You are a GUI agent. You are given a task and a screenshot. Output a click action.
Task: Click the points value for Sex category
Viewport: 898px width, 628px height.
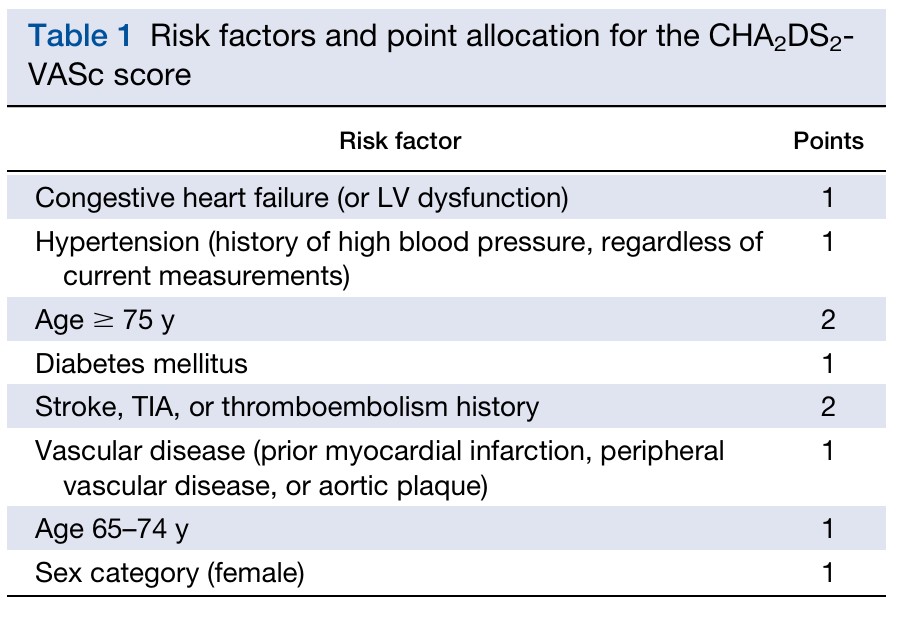828,573
